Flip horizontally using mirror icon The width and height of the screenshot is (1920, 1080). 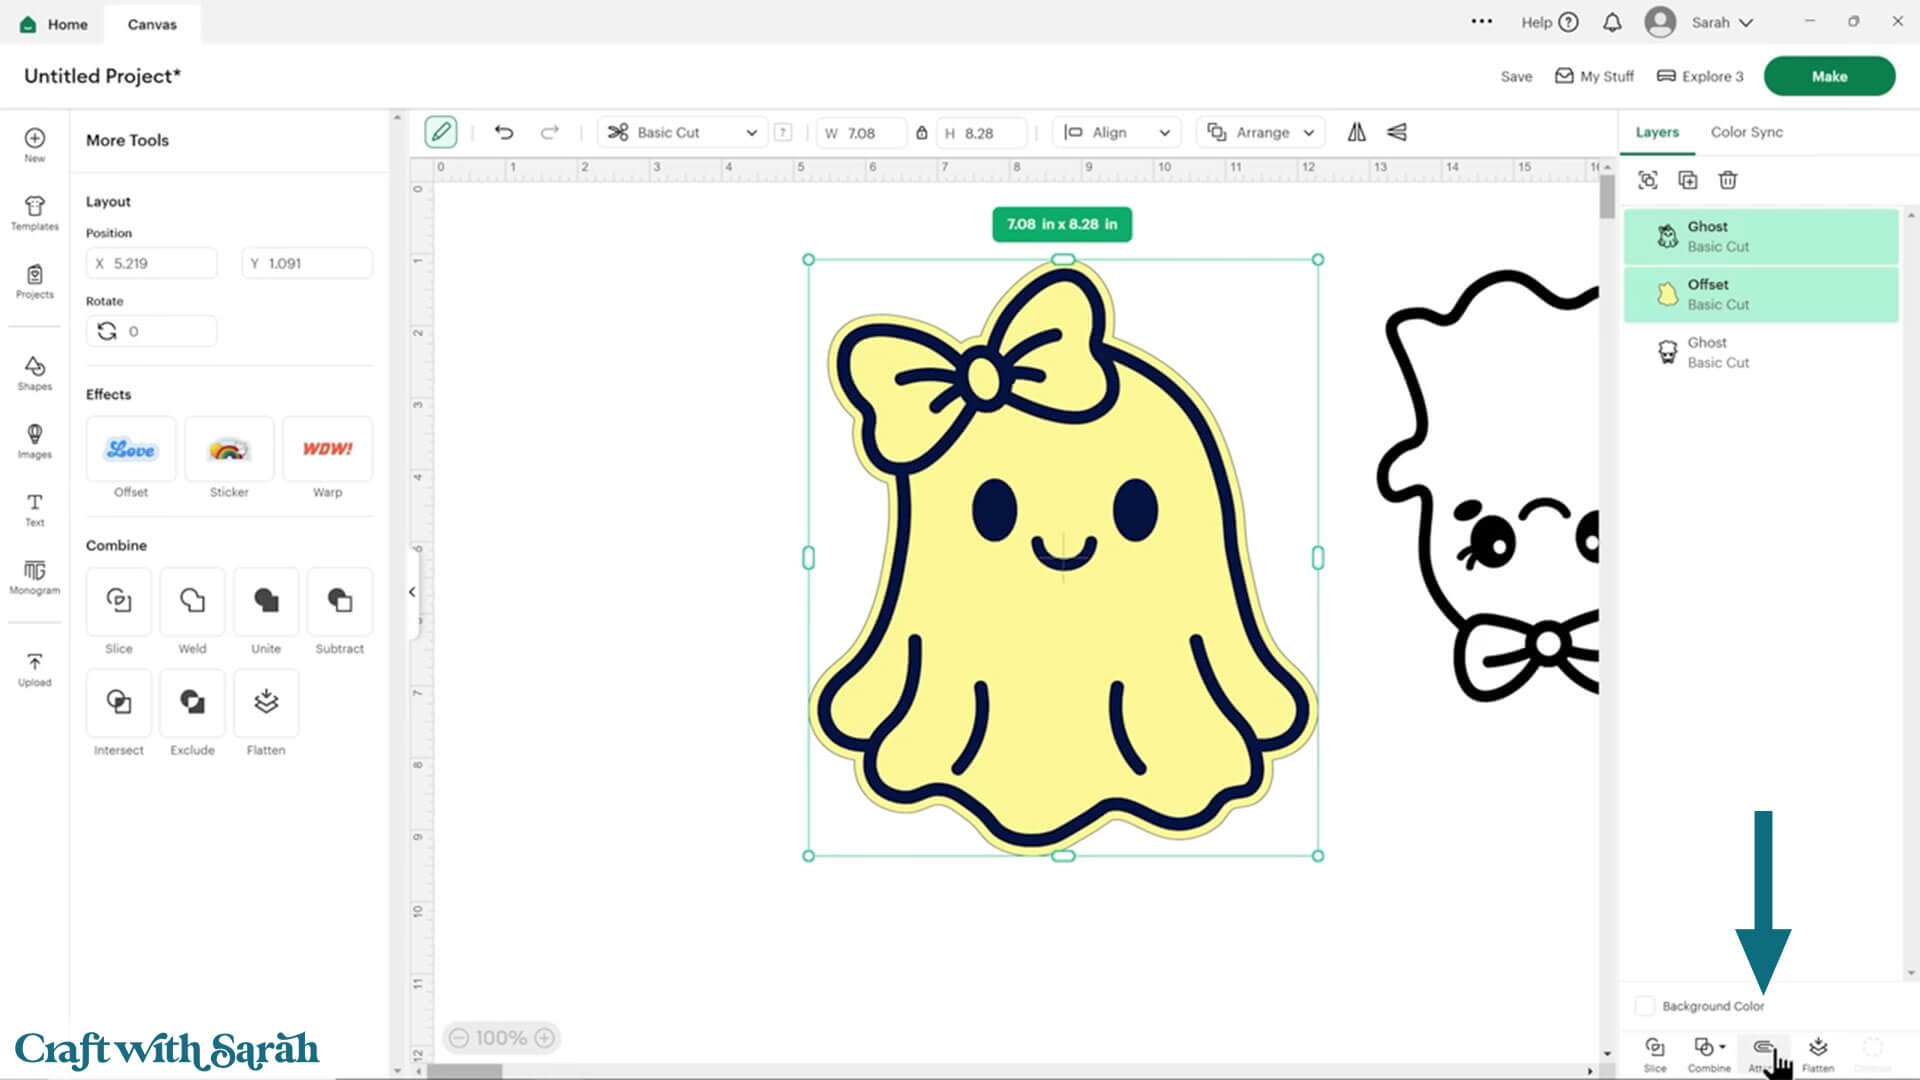point(1356,132)
